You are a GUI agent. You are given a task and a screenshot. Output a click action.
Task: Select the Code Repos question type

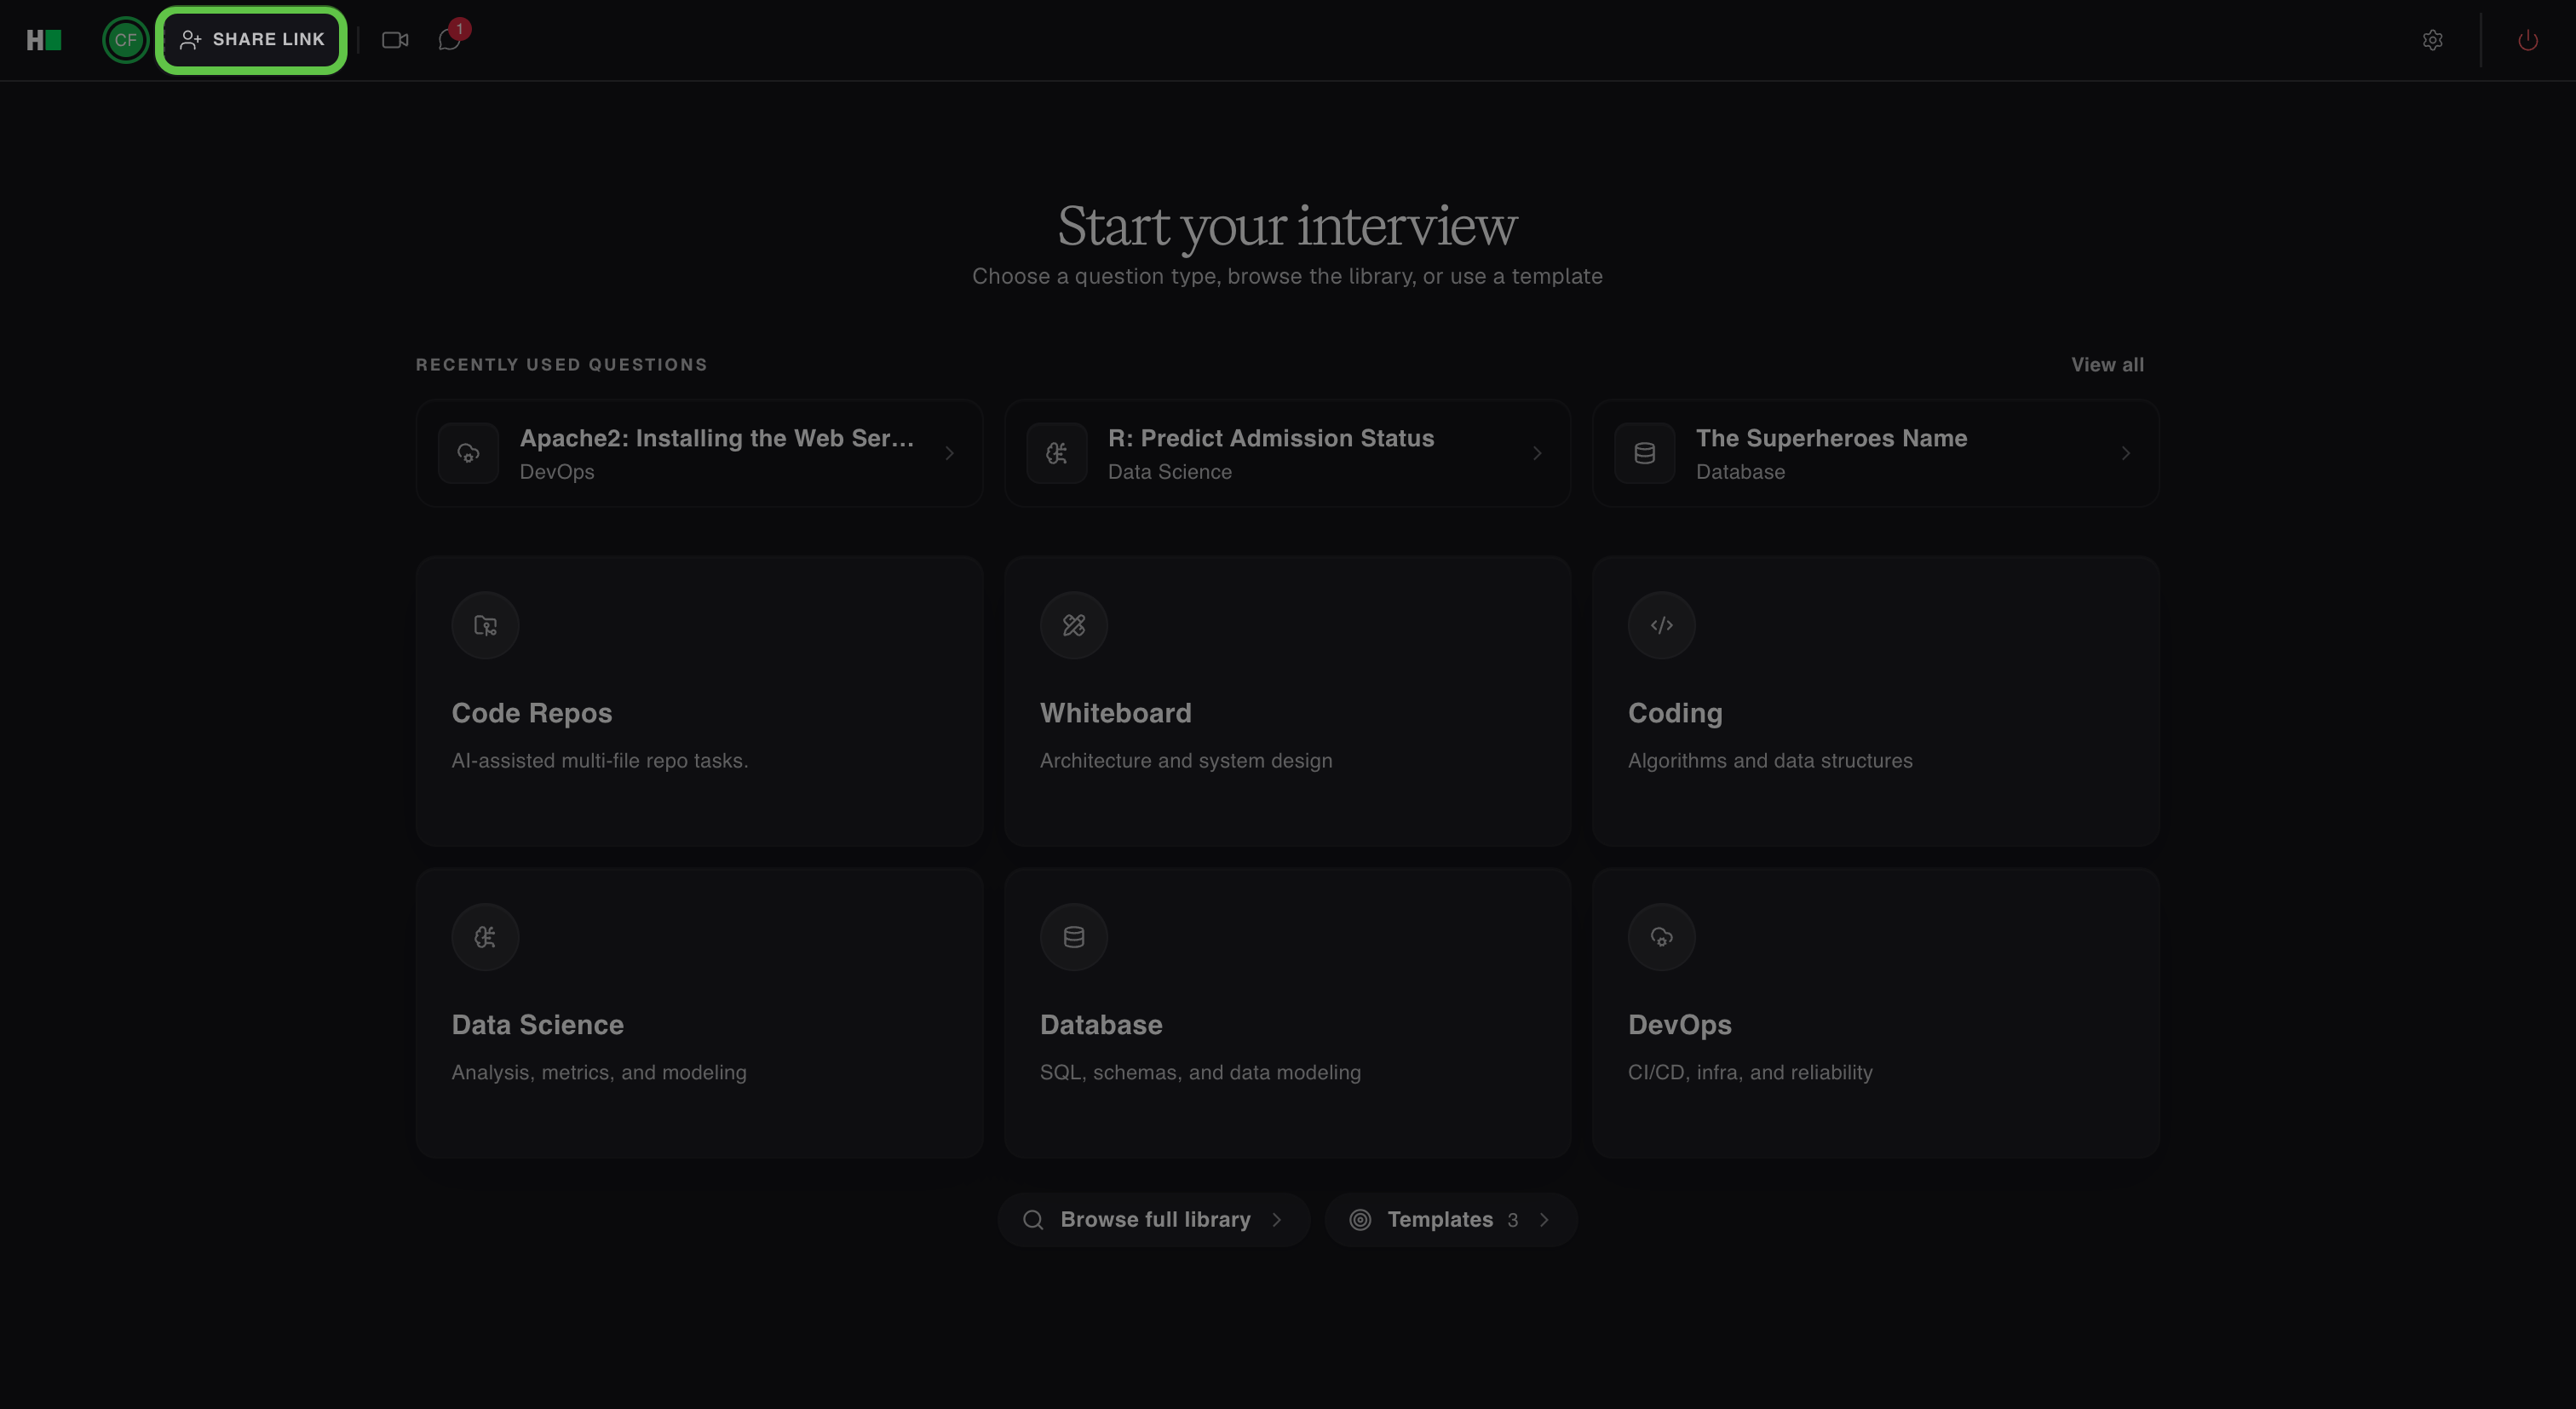click(699, 701)
